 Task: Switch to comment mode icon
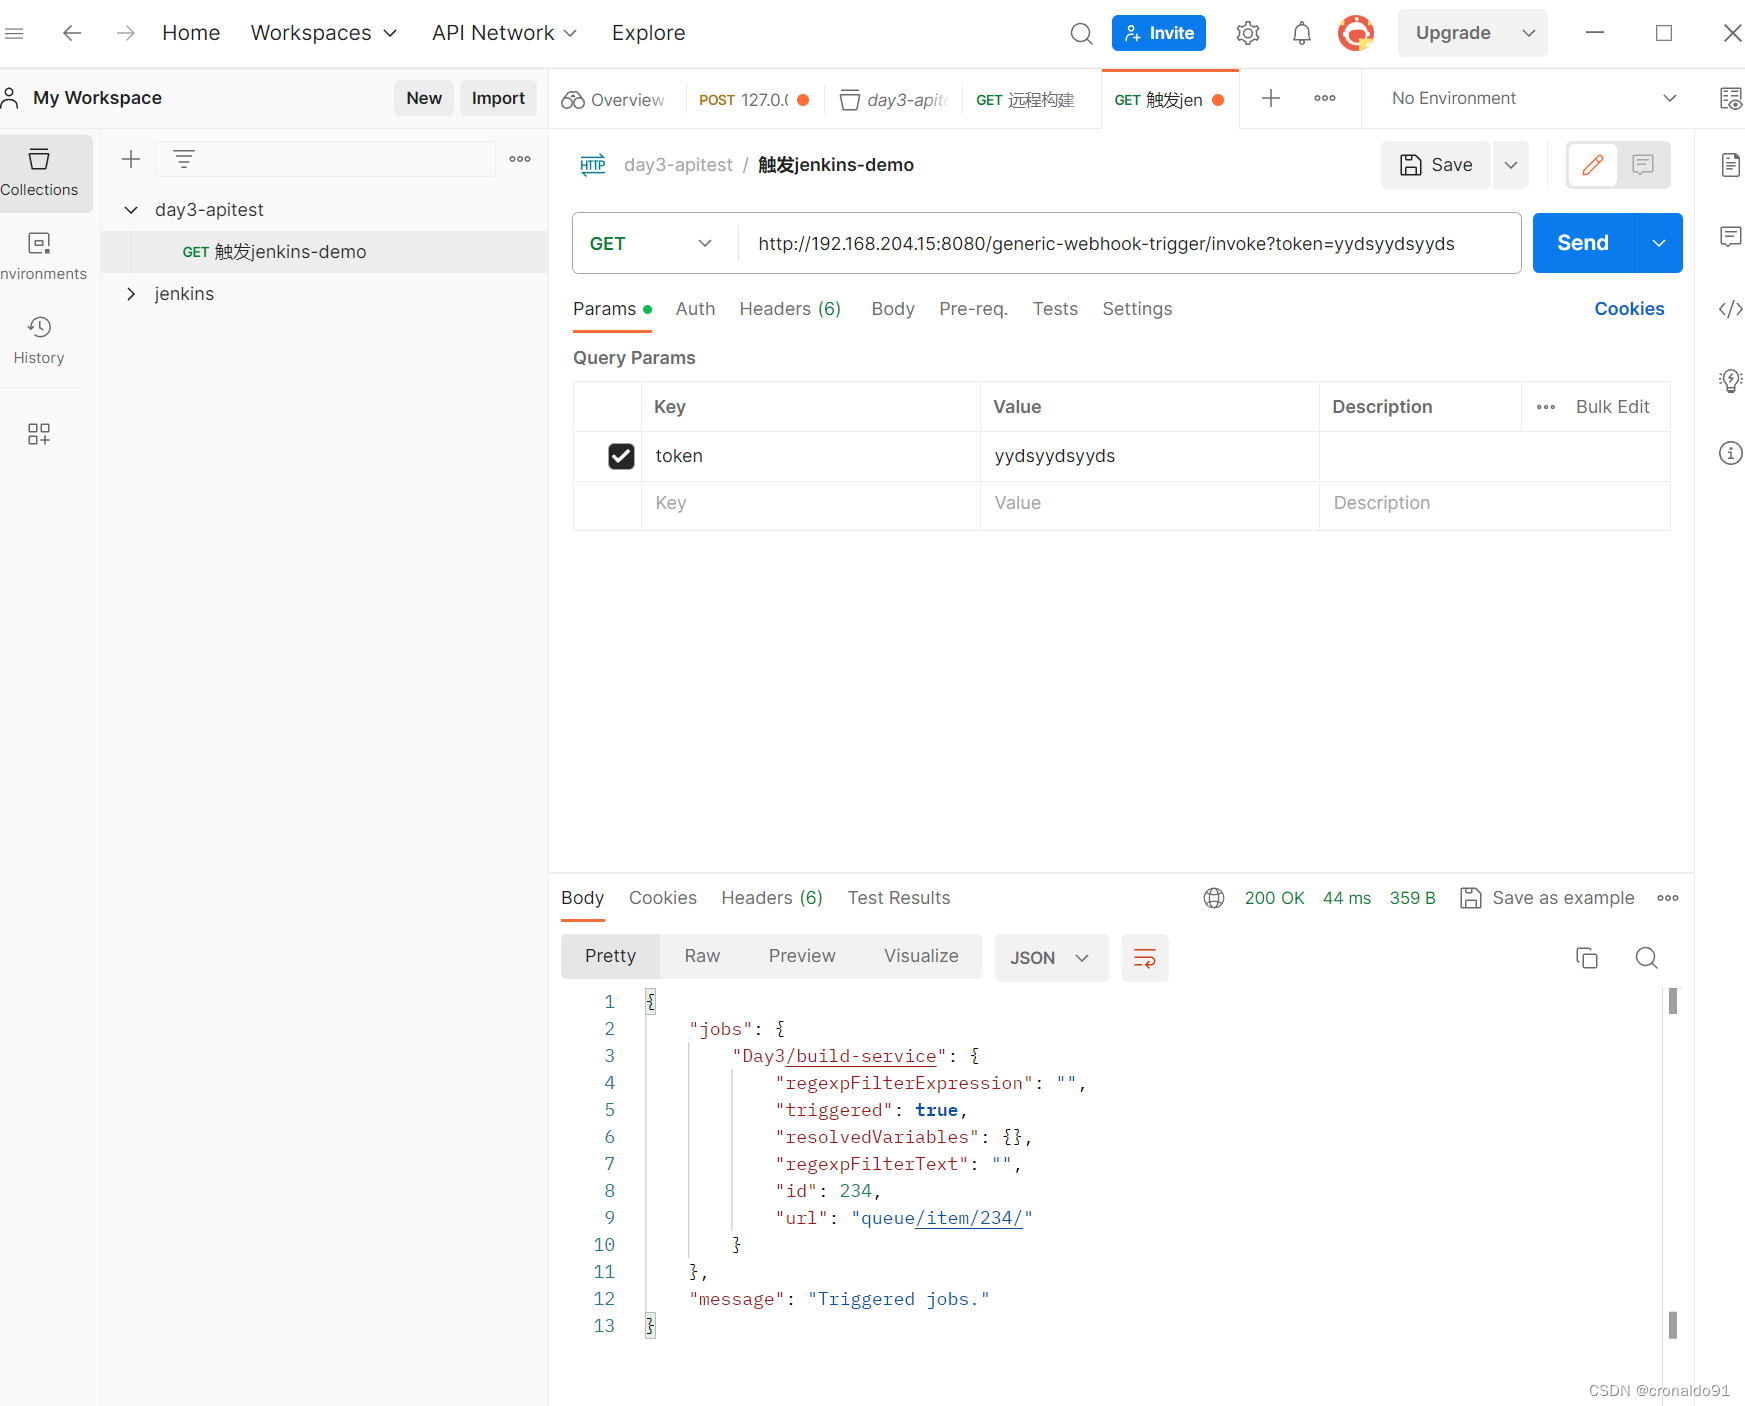coord(1643,165)
